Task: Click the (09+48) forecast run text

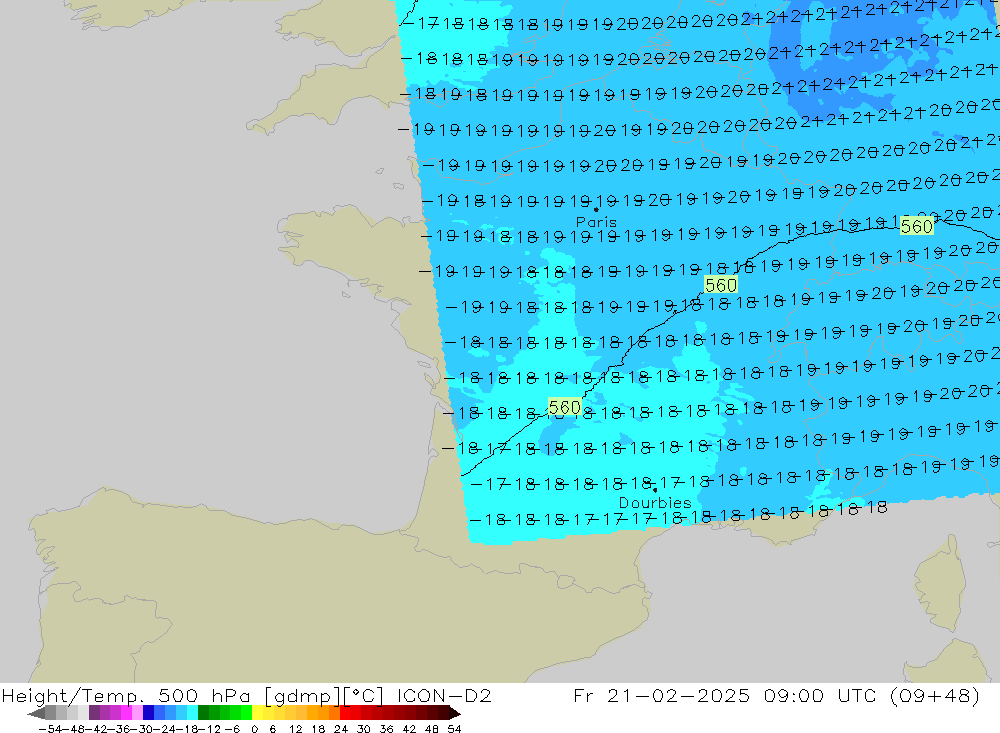Action: (935, 696)
